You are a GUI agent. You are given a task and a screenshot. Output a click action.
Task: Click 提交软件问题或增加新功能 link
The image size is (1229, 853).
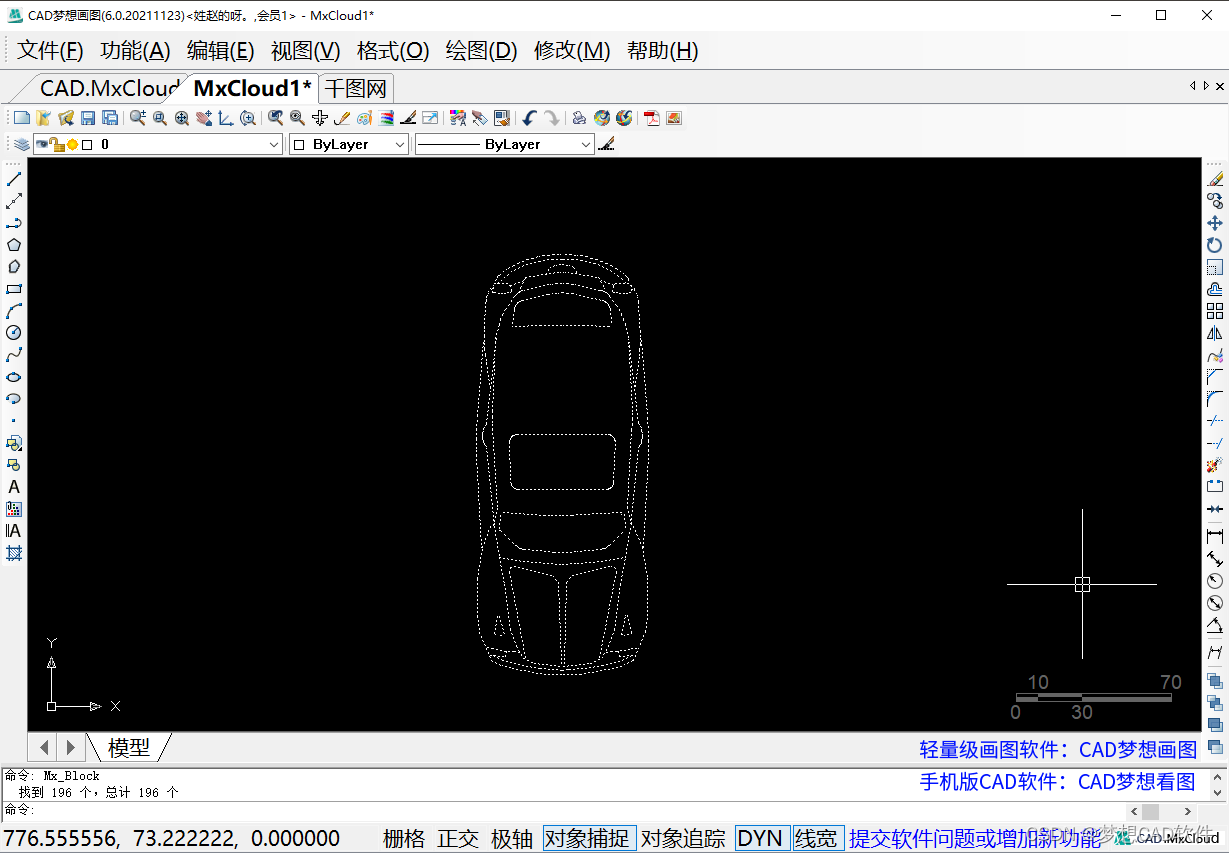975,839
